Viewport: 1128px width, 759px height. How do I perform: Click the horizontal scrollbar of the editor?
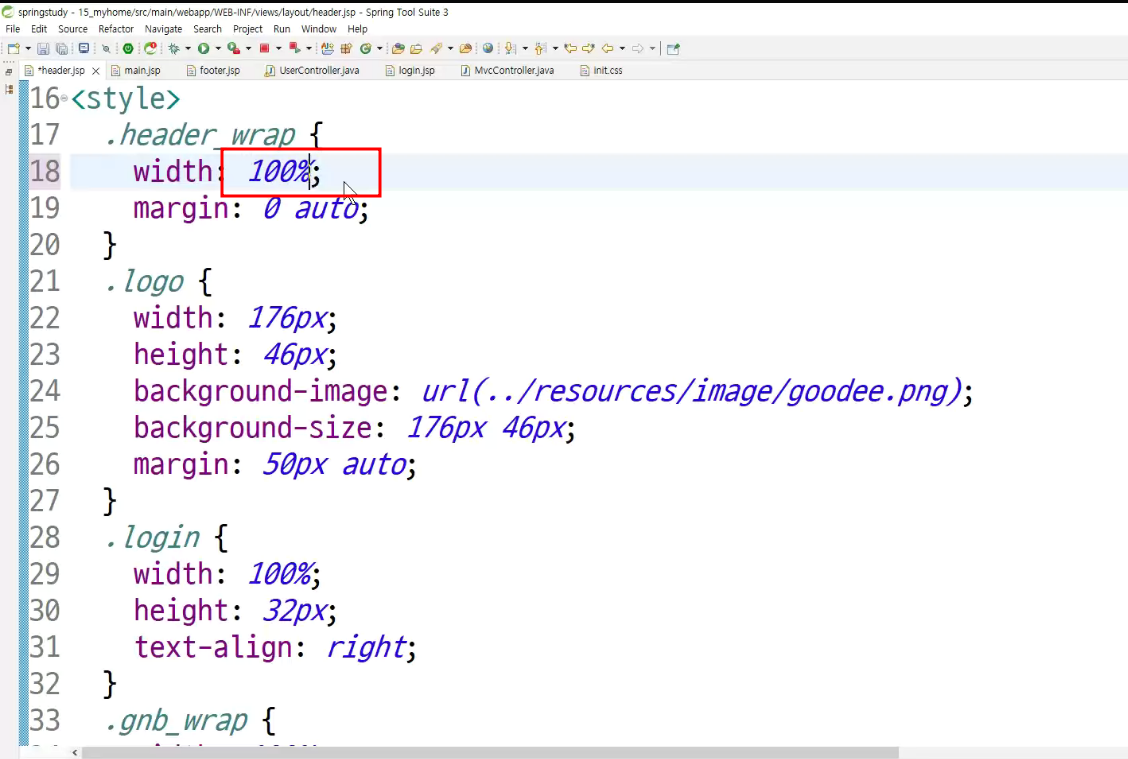pyautogui.click(x=489, y=753)
